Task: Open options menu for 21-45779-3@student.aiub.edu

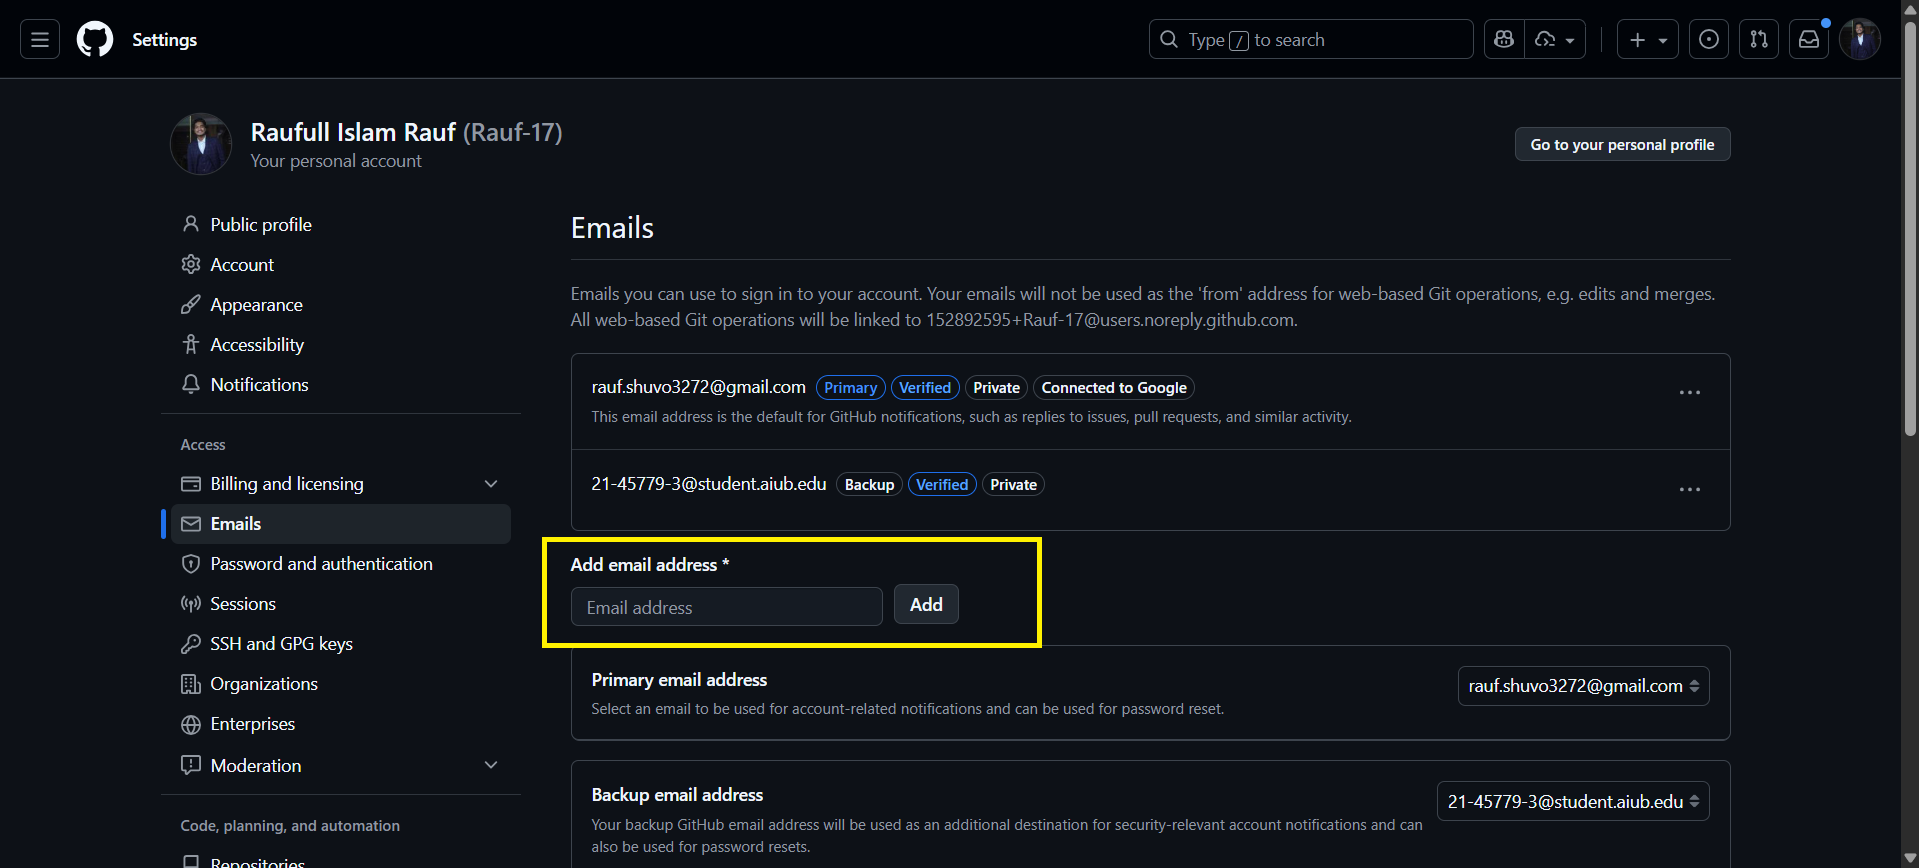Action: coord(1690,489)
